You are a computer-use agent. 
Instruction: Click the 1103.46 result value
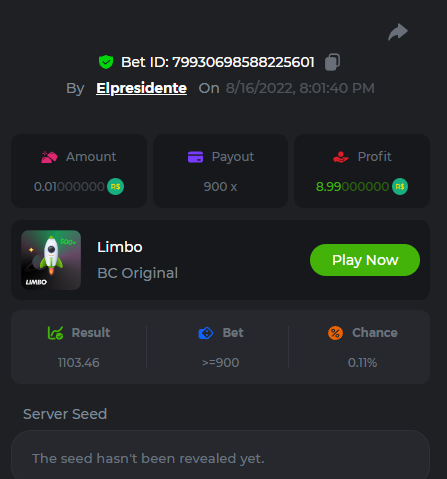click(79, 363)
